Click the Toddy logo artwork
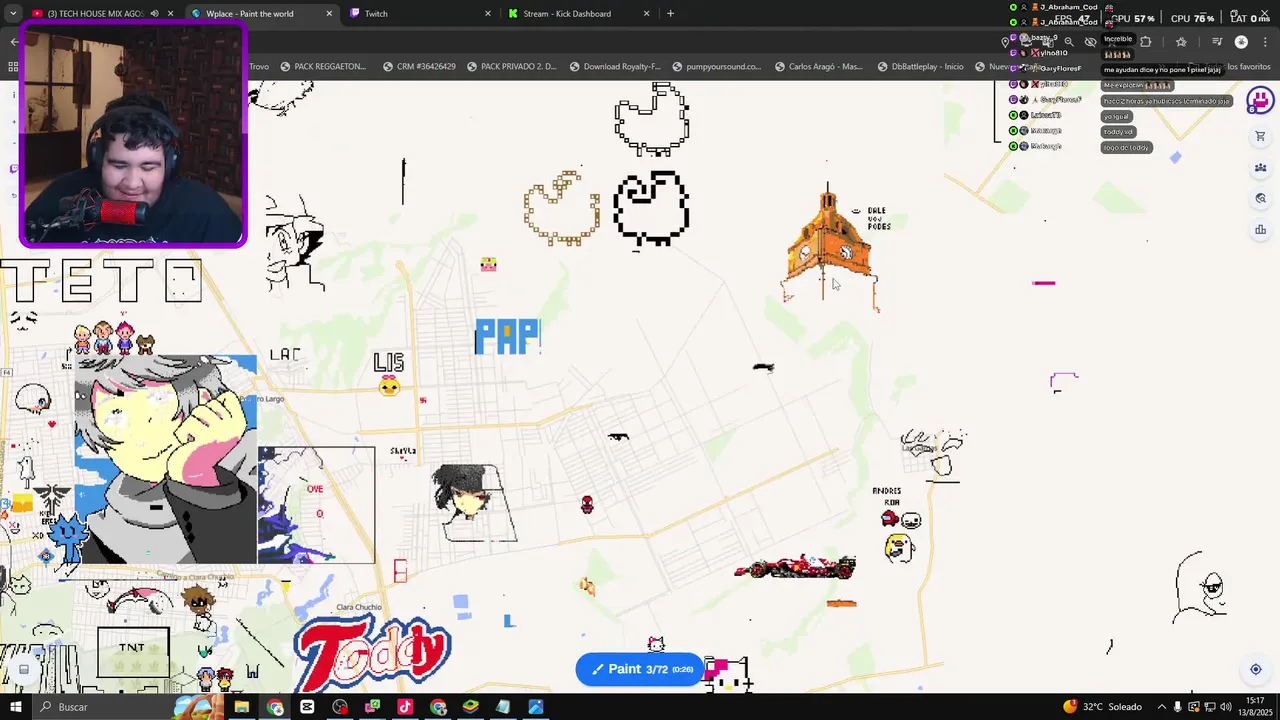This screenshot has width=1280, height=720. click(374, 651)
